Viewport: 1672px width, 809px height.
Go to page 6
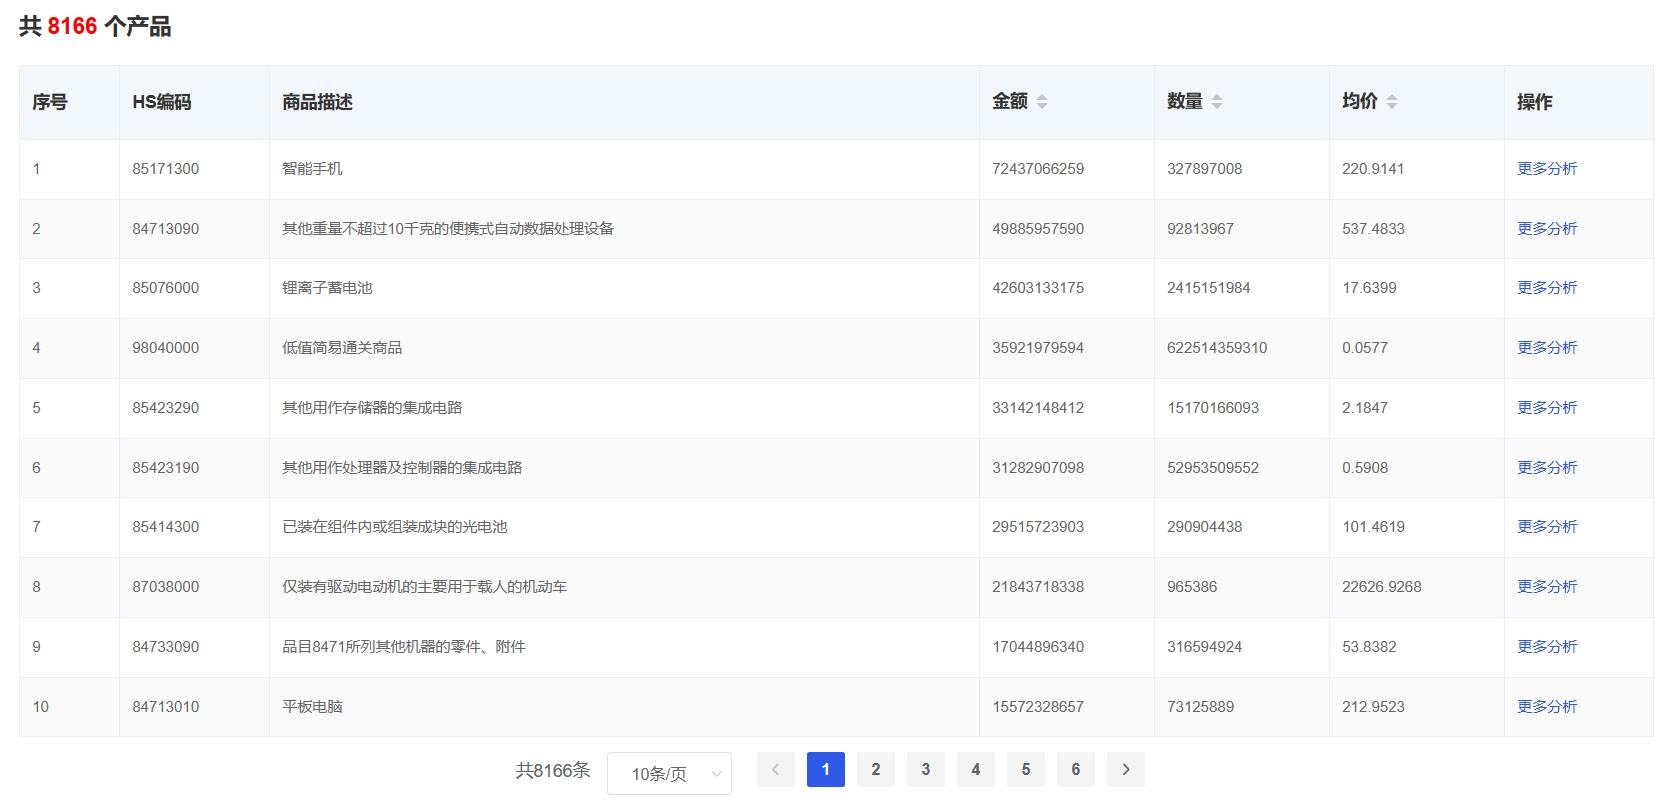[1076, 770]
